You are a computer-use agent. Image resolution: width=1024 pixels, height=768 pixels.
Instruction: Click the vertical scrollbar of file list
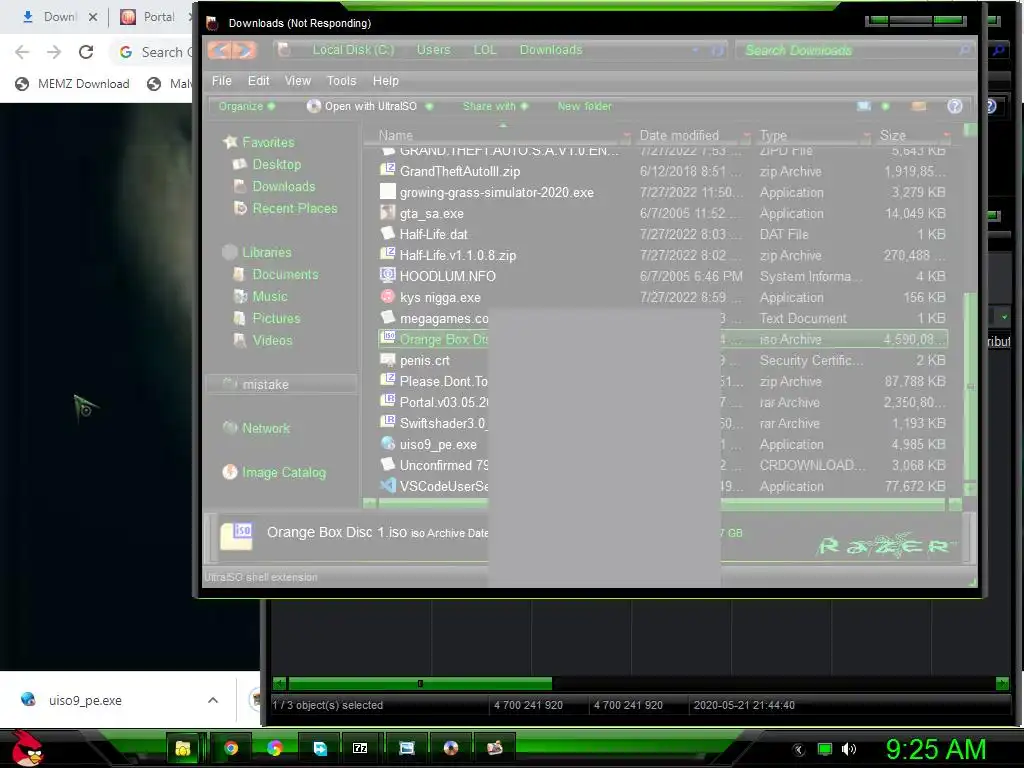pyautogui.click(x=970, y=385)
